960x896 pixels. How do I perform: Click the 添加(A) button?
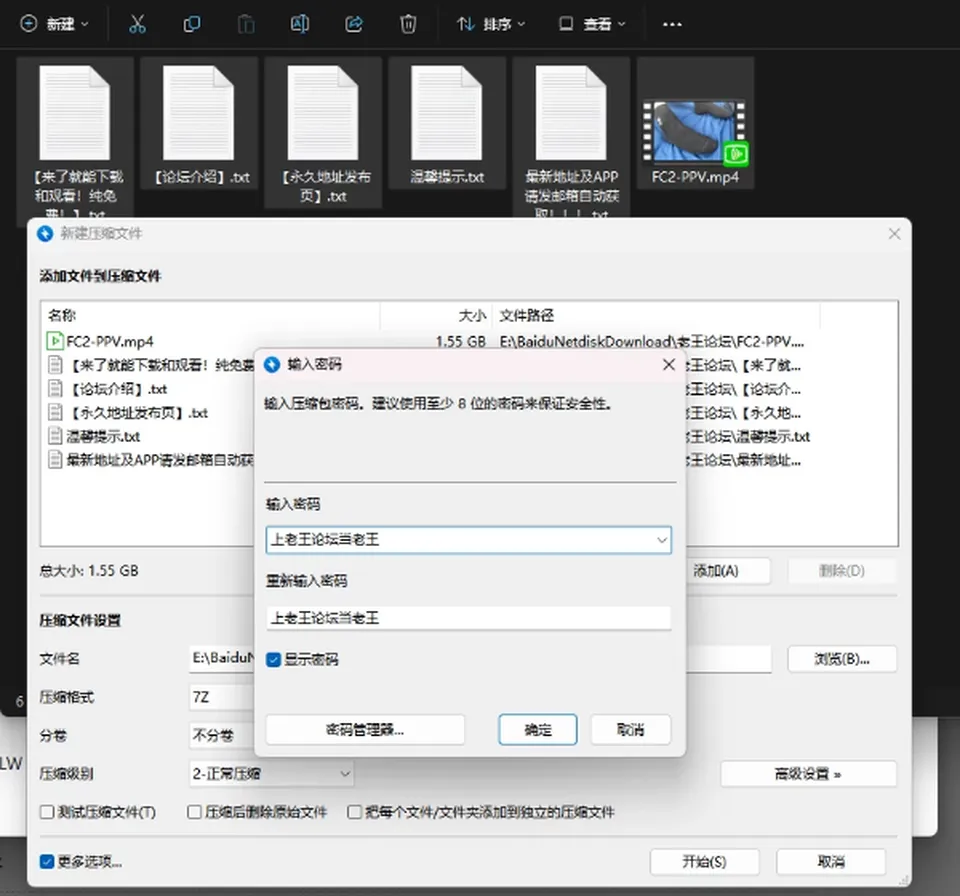coord(727,571)
